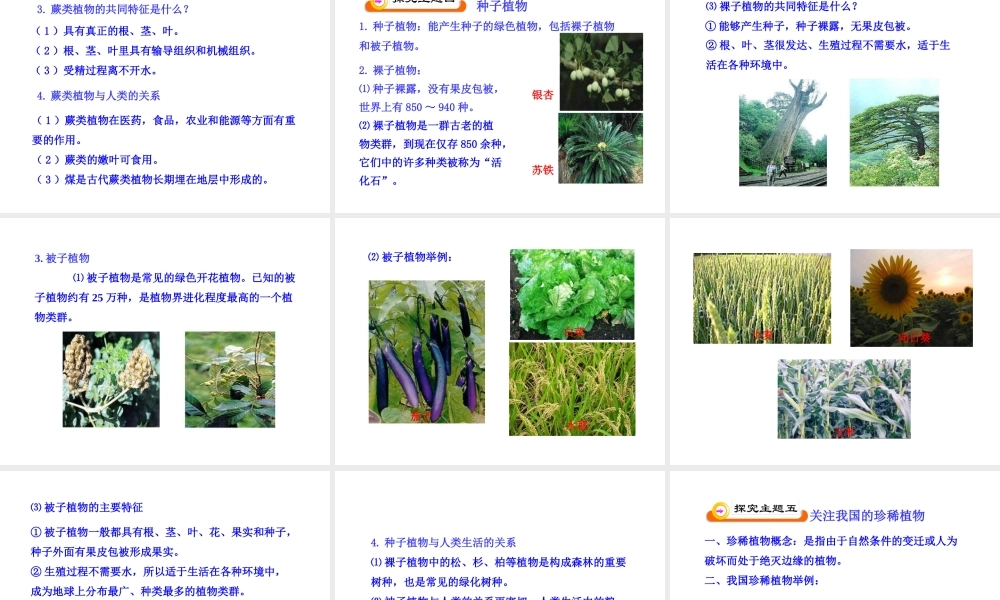Select the green cabbage photo
Screen dimensions: 1000x600
[572, 294]
